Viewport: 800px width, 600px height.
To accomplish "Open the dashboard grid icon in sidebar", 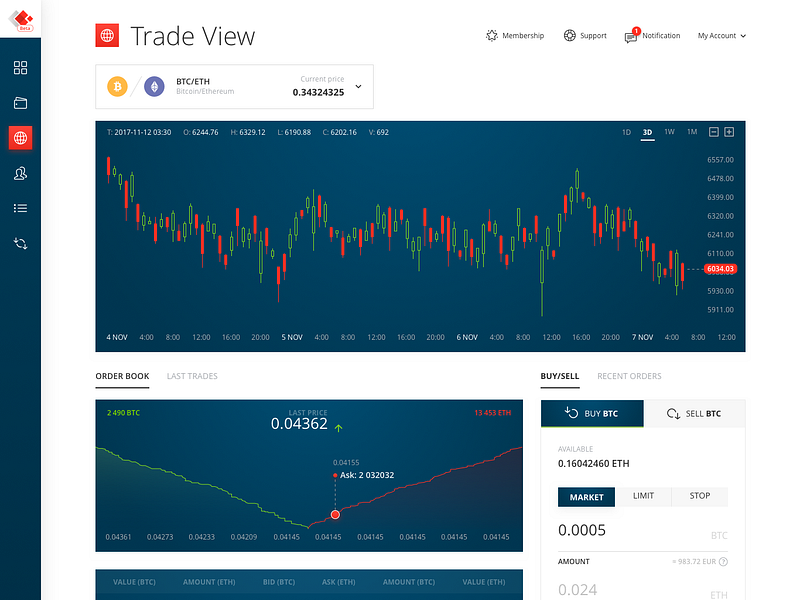I will 22,67.
